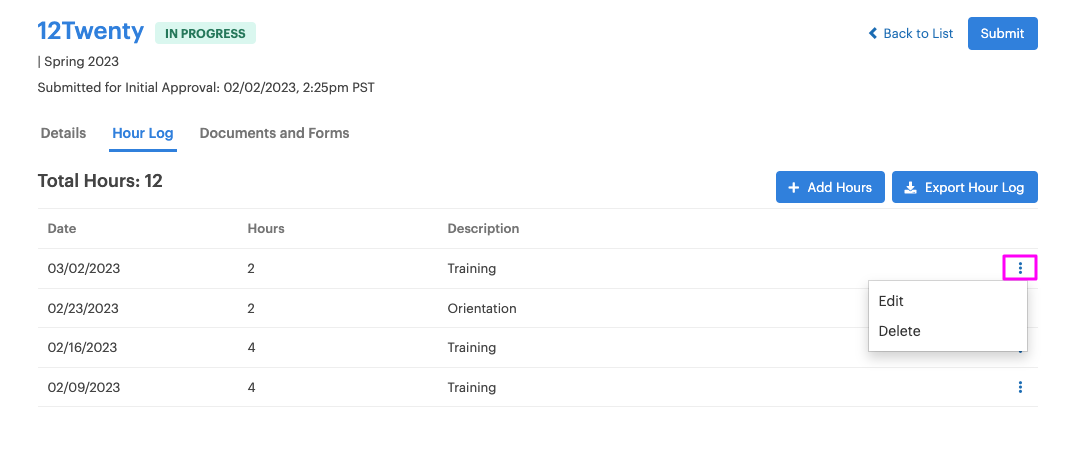
Task: Click the IN PROGRESS status badge
Action: click(x=205, y=33)
